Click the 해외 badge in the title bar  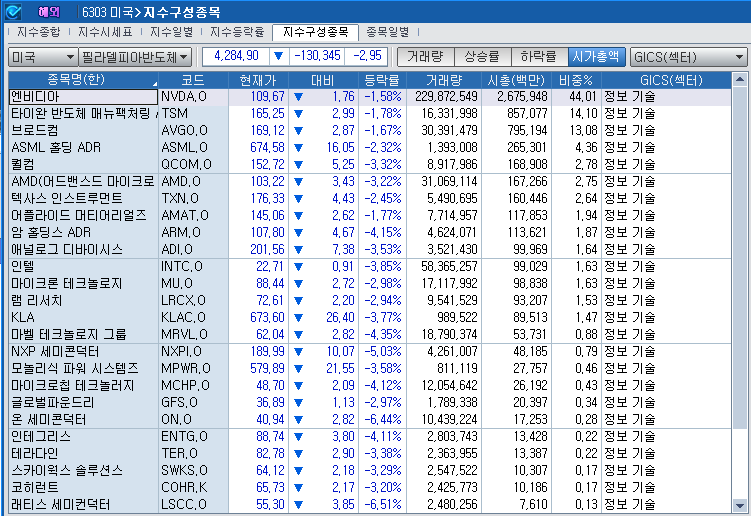click(49, 12)
